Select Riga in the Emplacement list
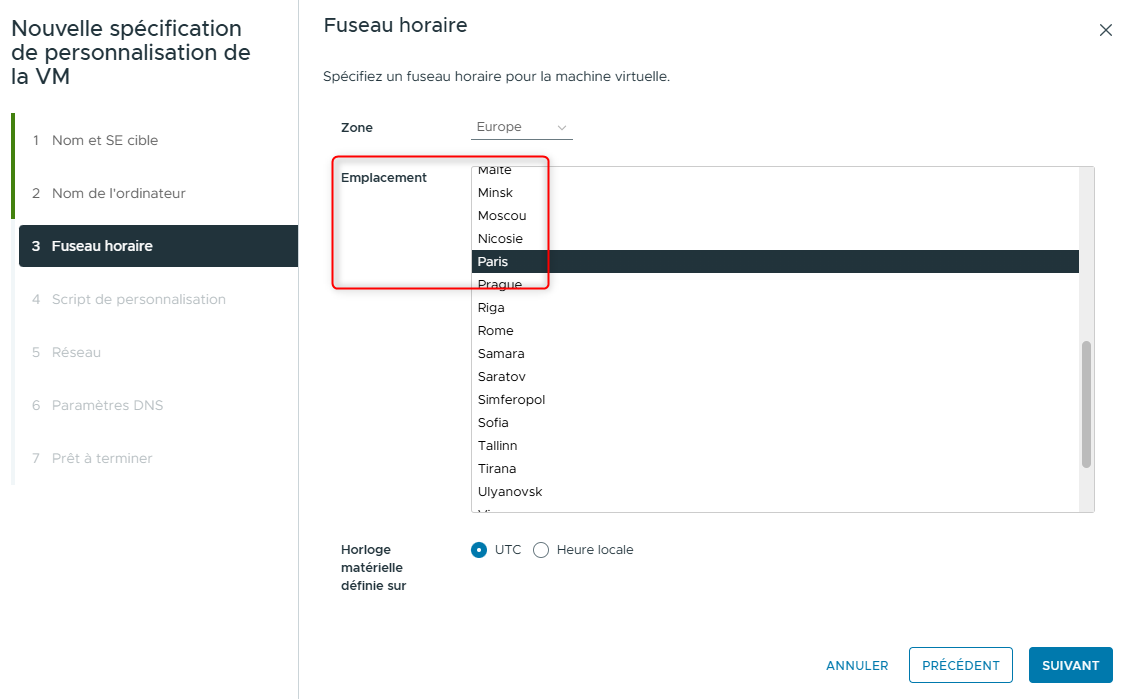 (x=492, y=308)
